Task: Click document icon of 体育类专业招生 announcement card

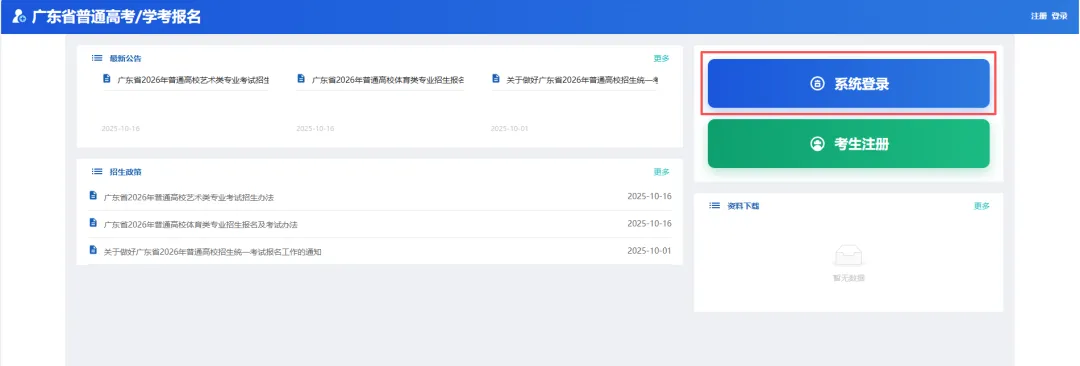Action: [x=301, y=79]
